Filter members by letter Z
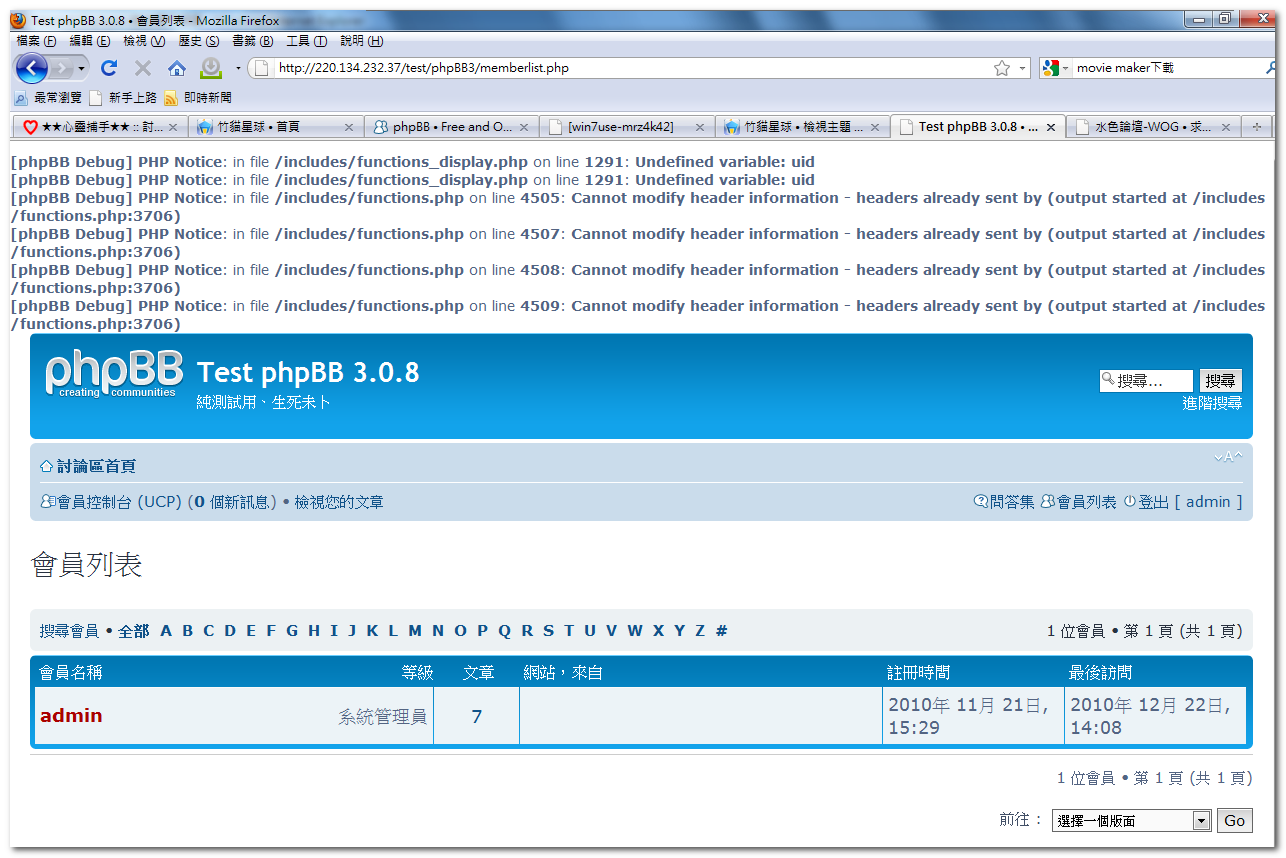Viewport: 1286px width, 858px height. (x=700, y=631)
